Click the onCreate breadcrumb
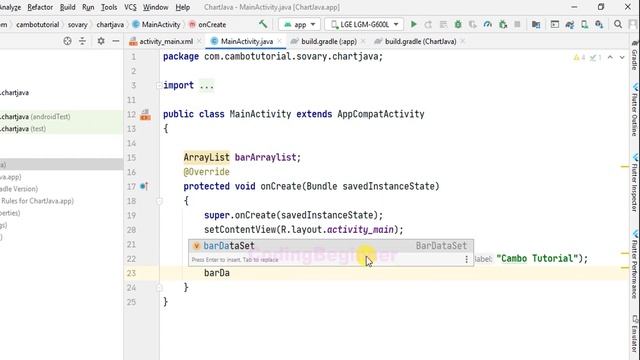Image resolution: width=640 pixels, height=360 pixels. point(207,24)
